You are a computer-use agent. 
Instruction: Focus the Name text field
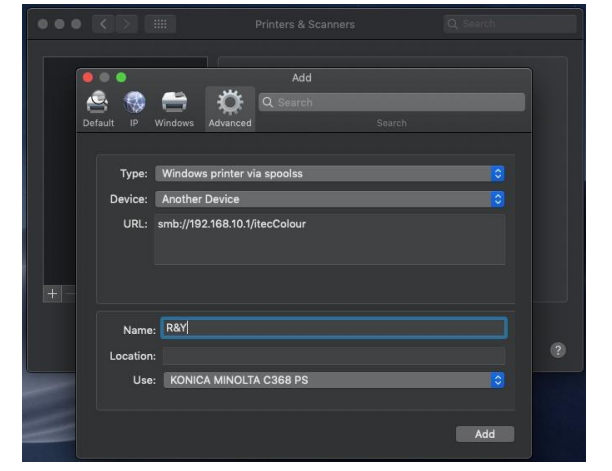point(335,329)
